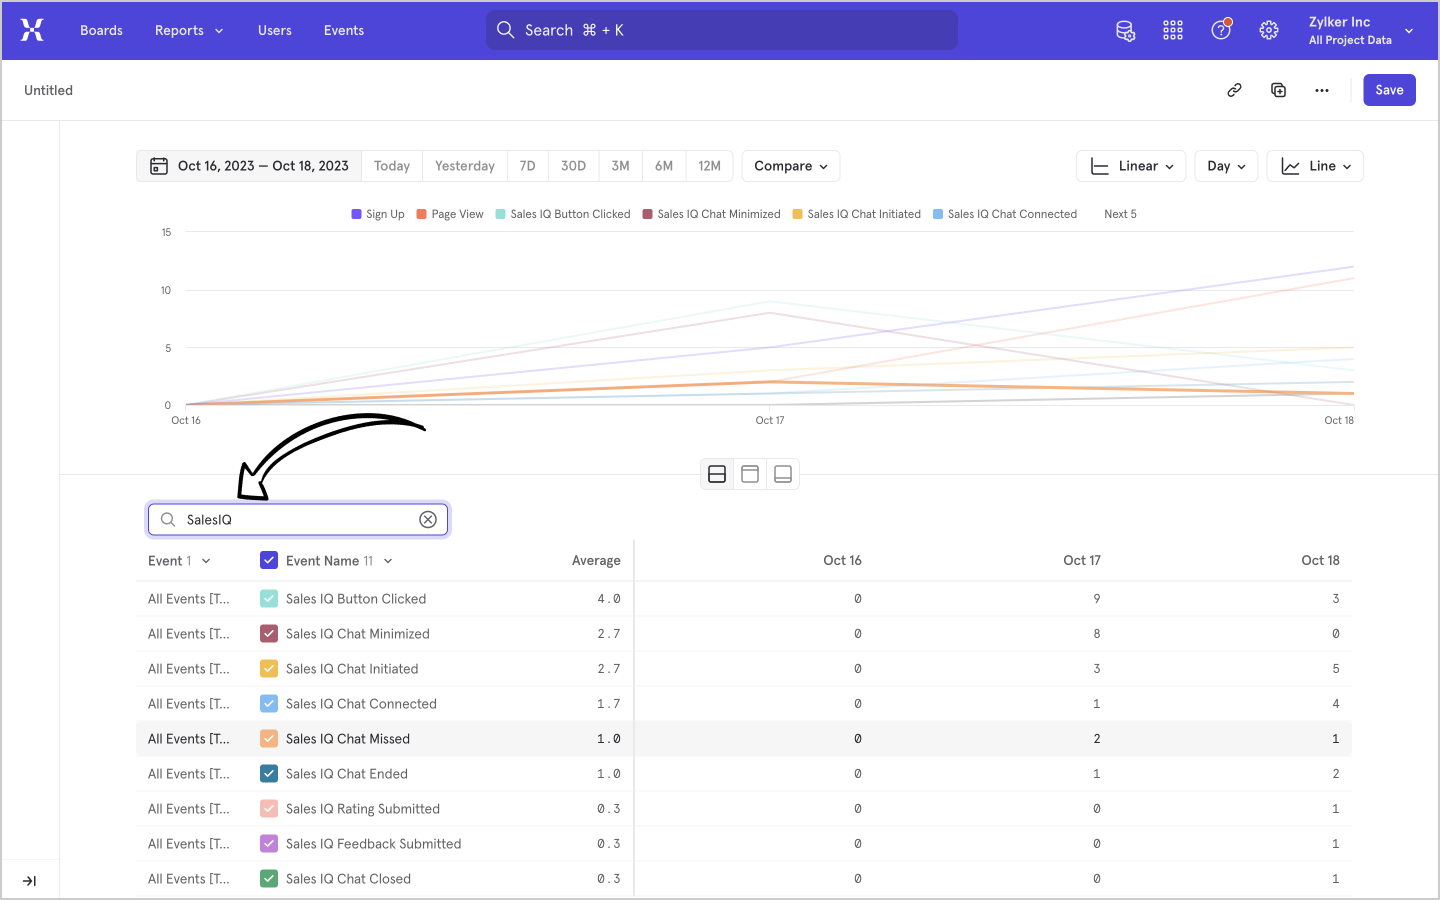Image resolution: width=1440 pixels, height=900 pixels.
Task: Click Sales IQ Chat Connected legend swatch
Action: tap(938, 214)
